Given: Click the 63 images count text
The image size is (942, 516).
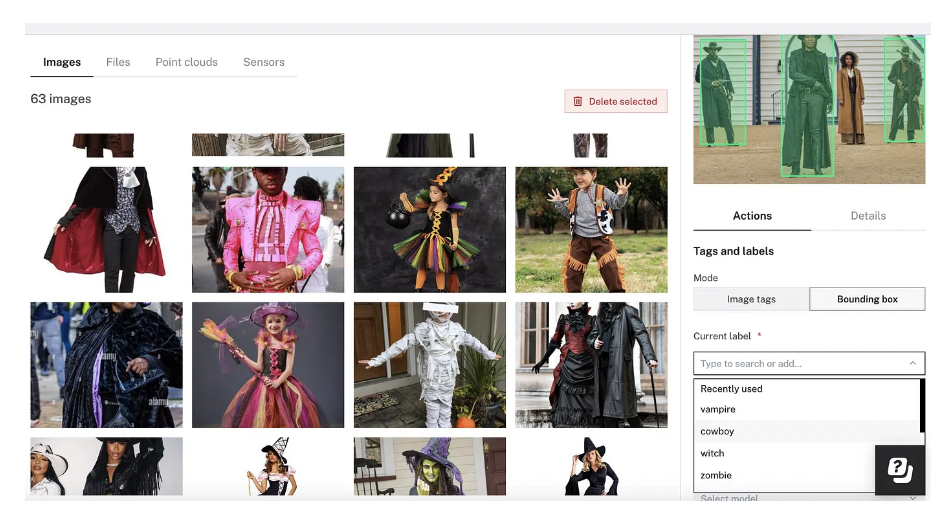Looking at the screenshot, I should pyautogui.click(x=61, y=99).
